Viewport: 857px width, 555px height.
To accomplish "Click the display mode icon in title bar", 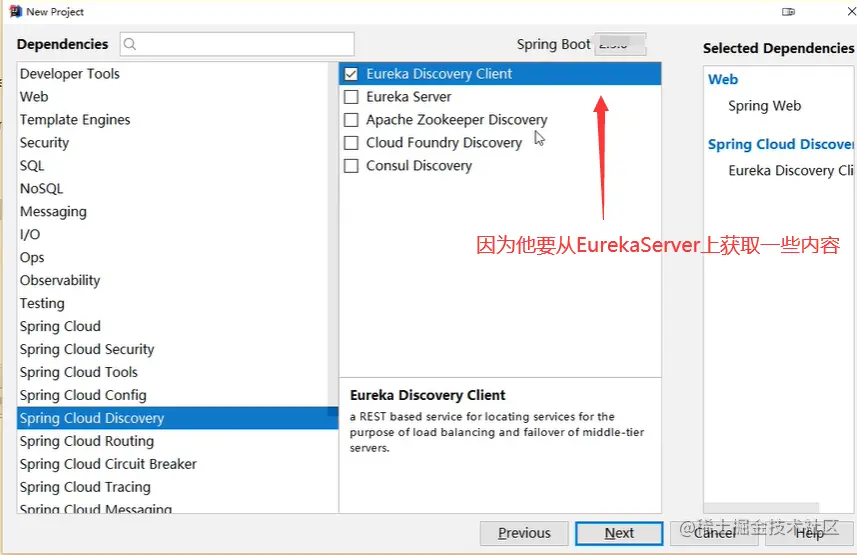I will point(788,11).
